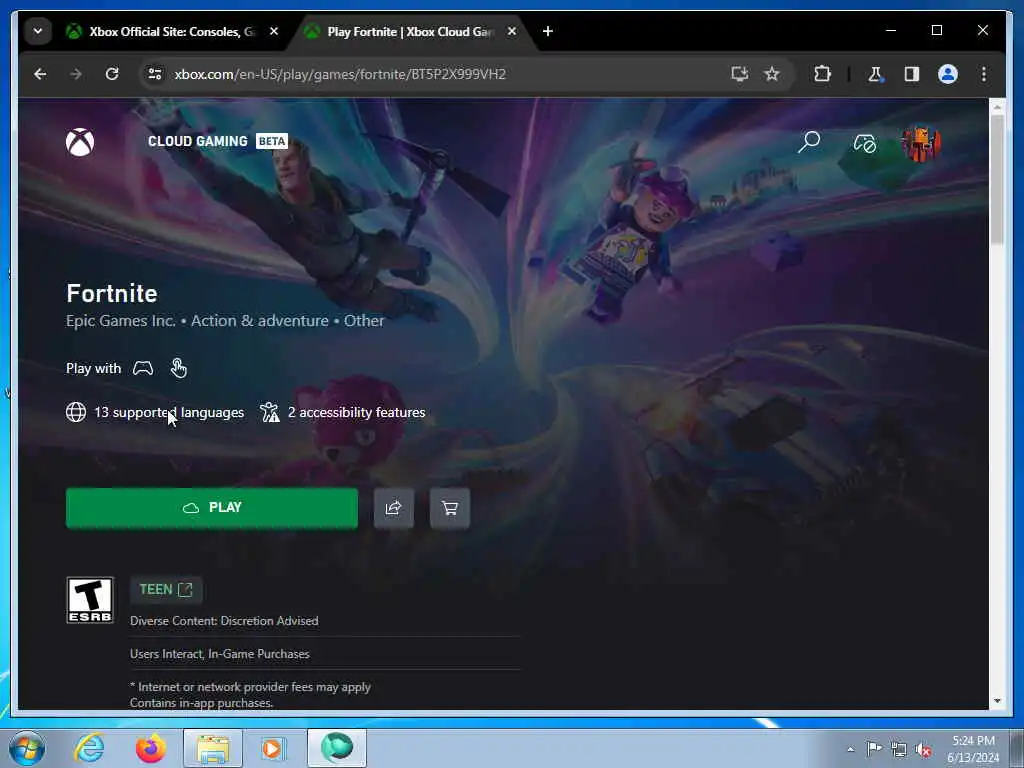Click the accessibility person icon
Viewport: 1024px width, 768px height.
point(270,412)
